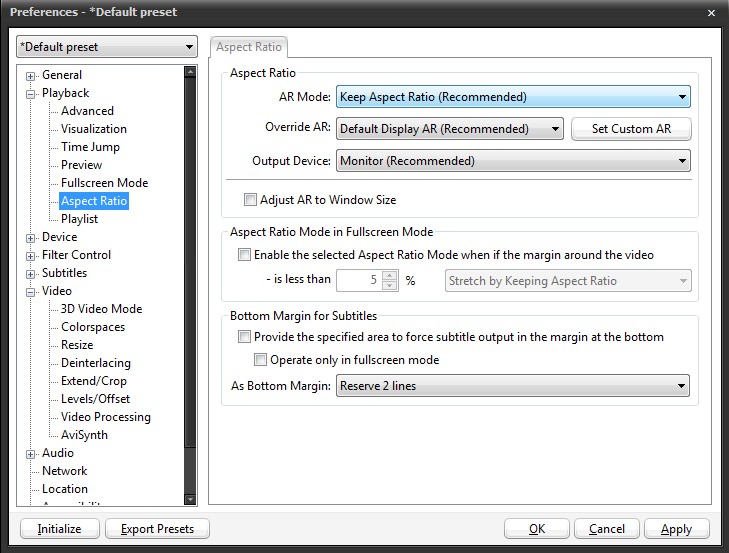Select Colorspaces in the tree

point(93,327)
